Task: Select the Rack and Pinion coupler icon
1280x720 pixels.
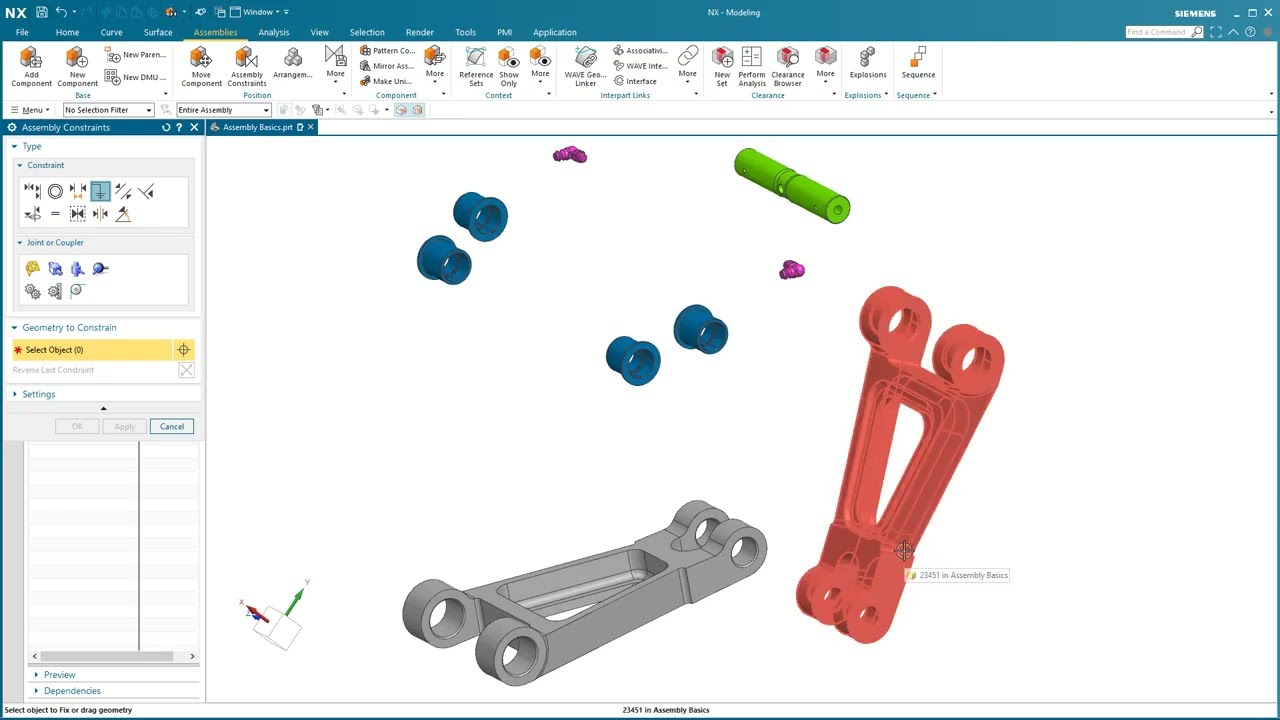Action: tap(55, 291)
